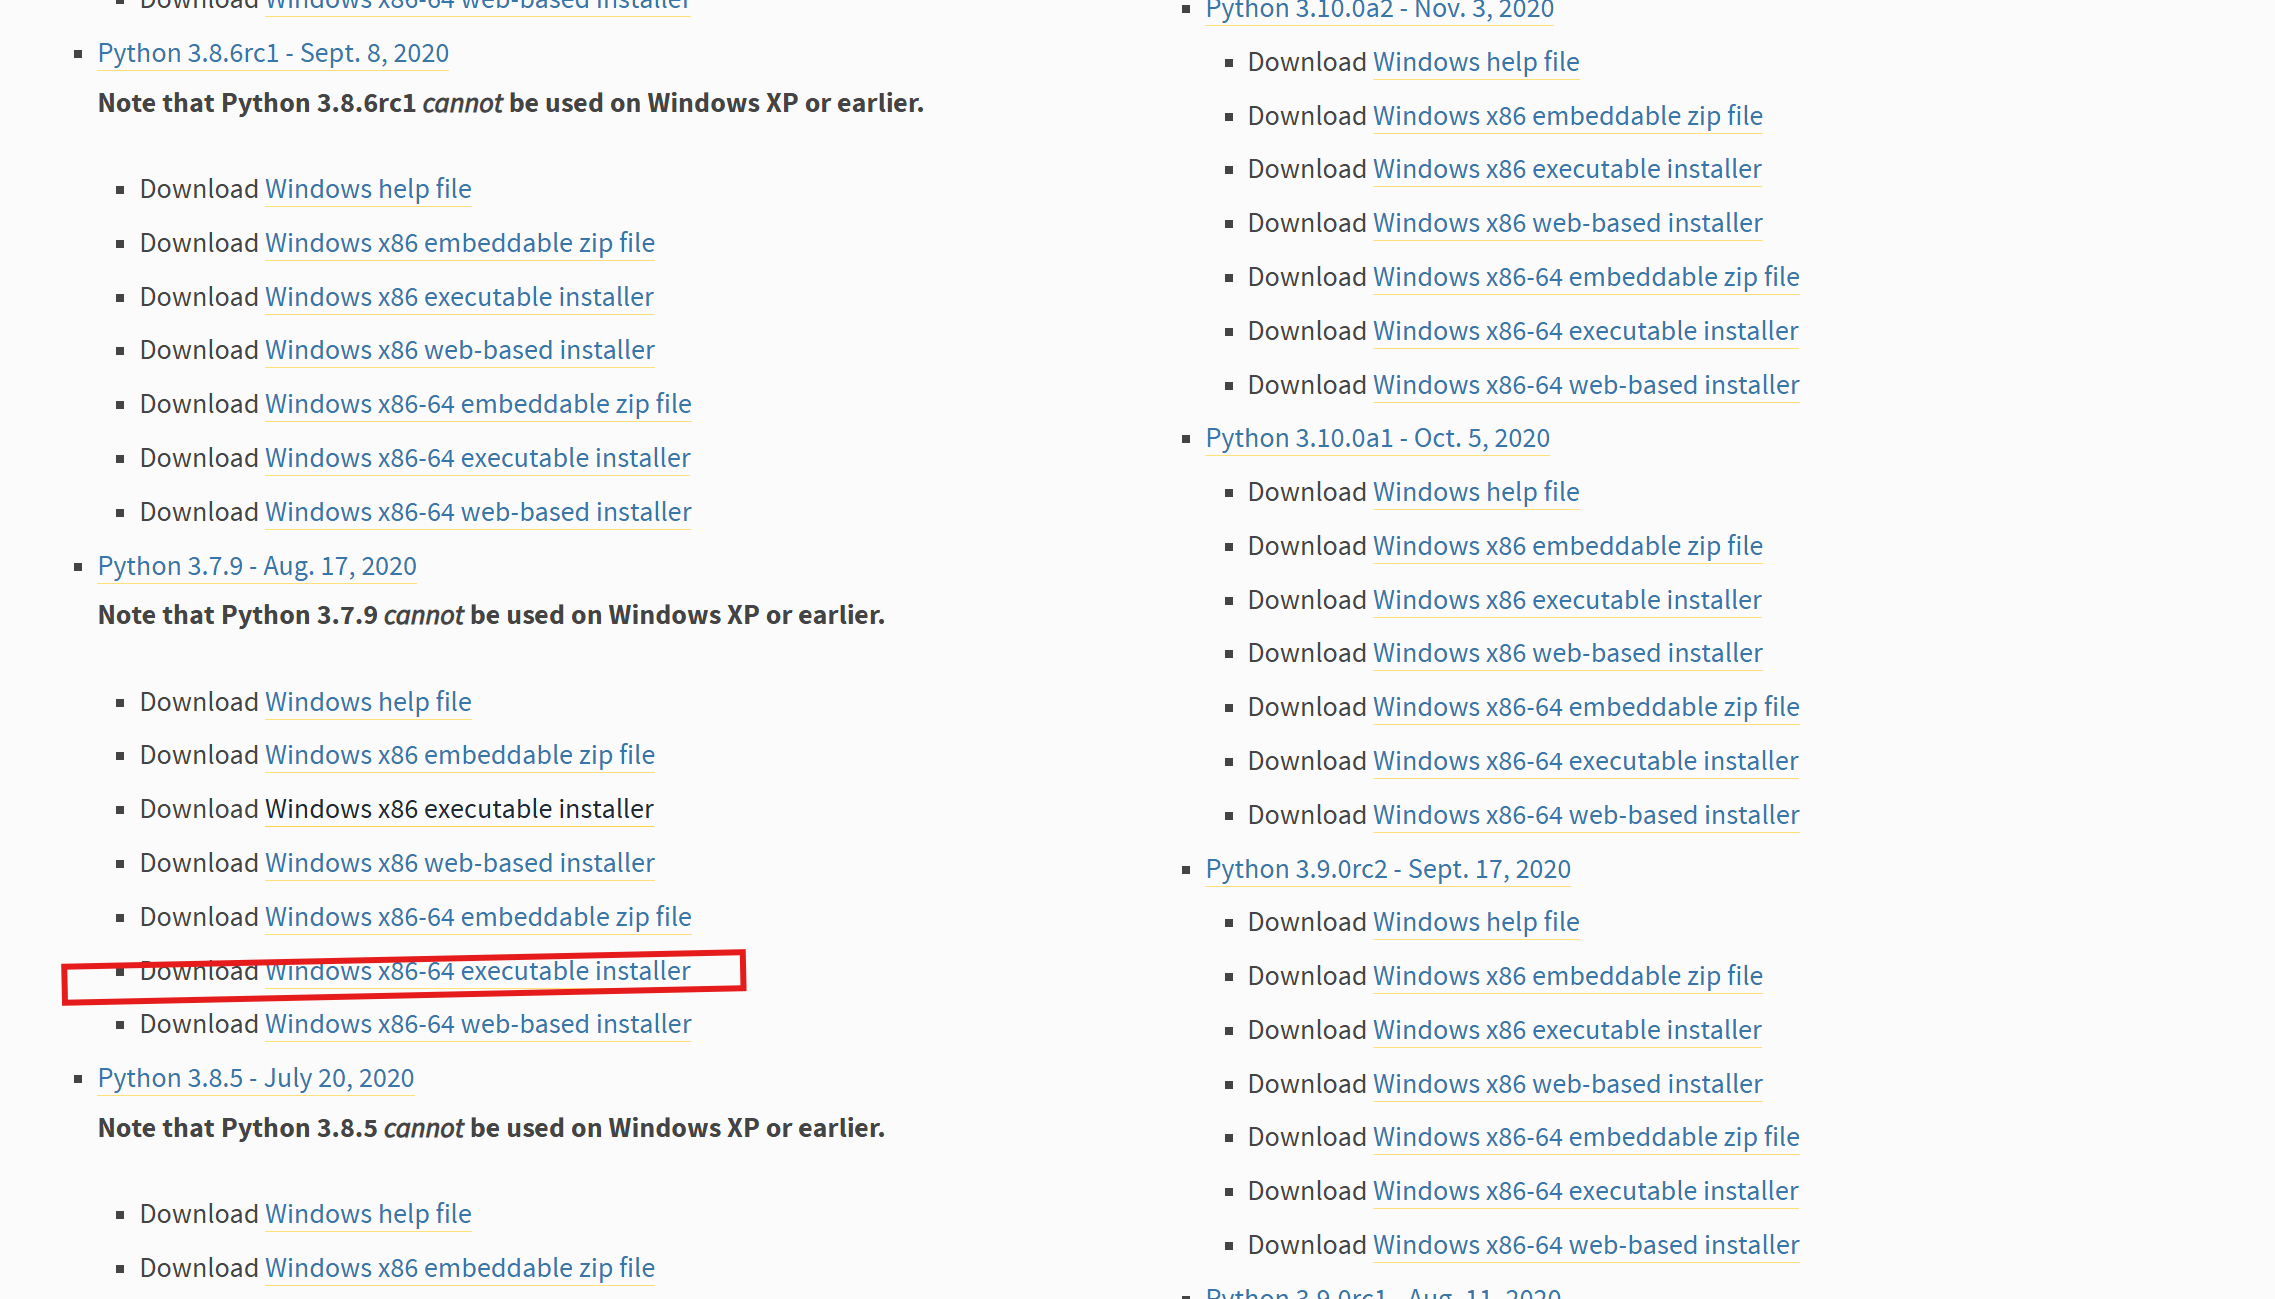Download Python 3.10.0a1 Windows x86 embeddable zip file

point(1567,546)
